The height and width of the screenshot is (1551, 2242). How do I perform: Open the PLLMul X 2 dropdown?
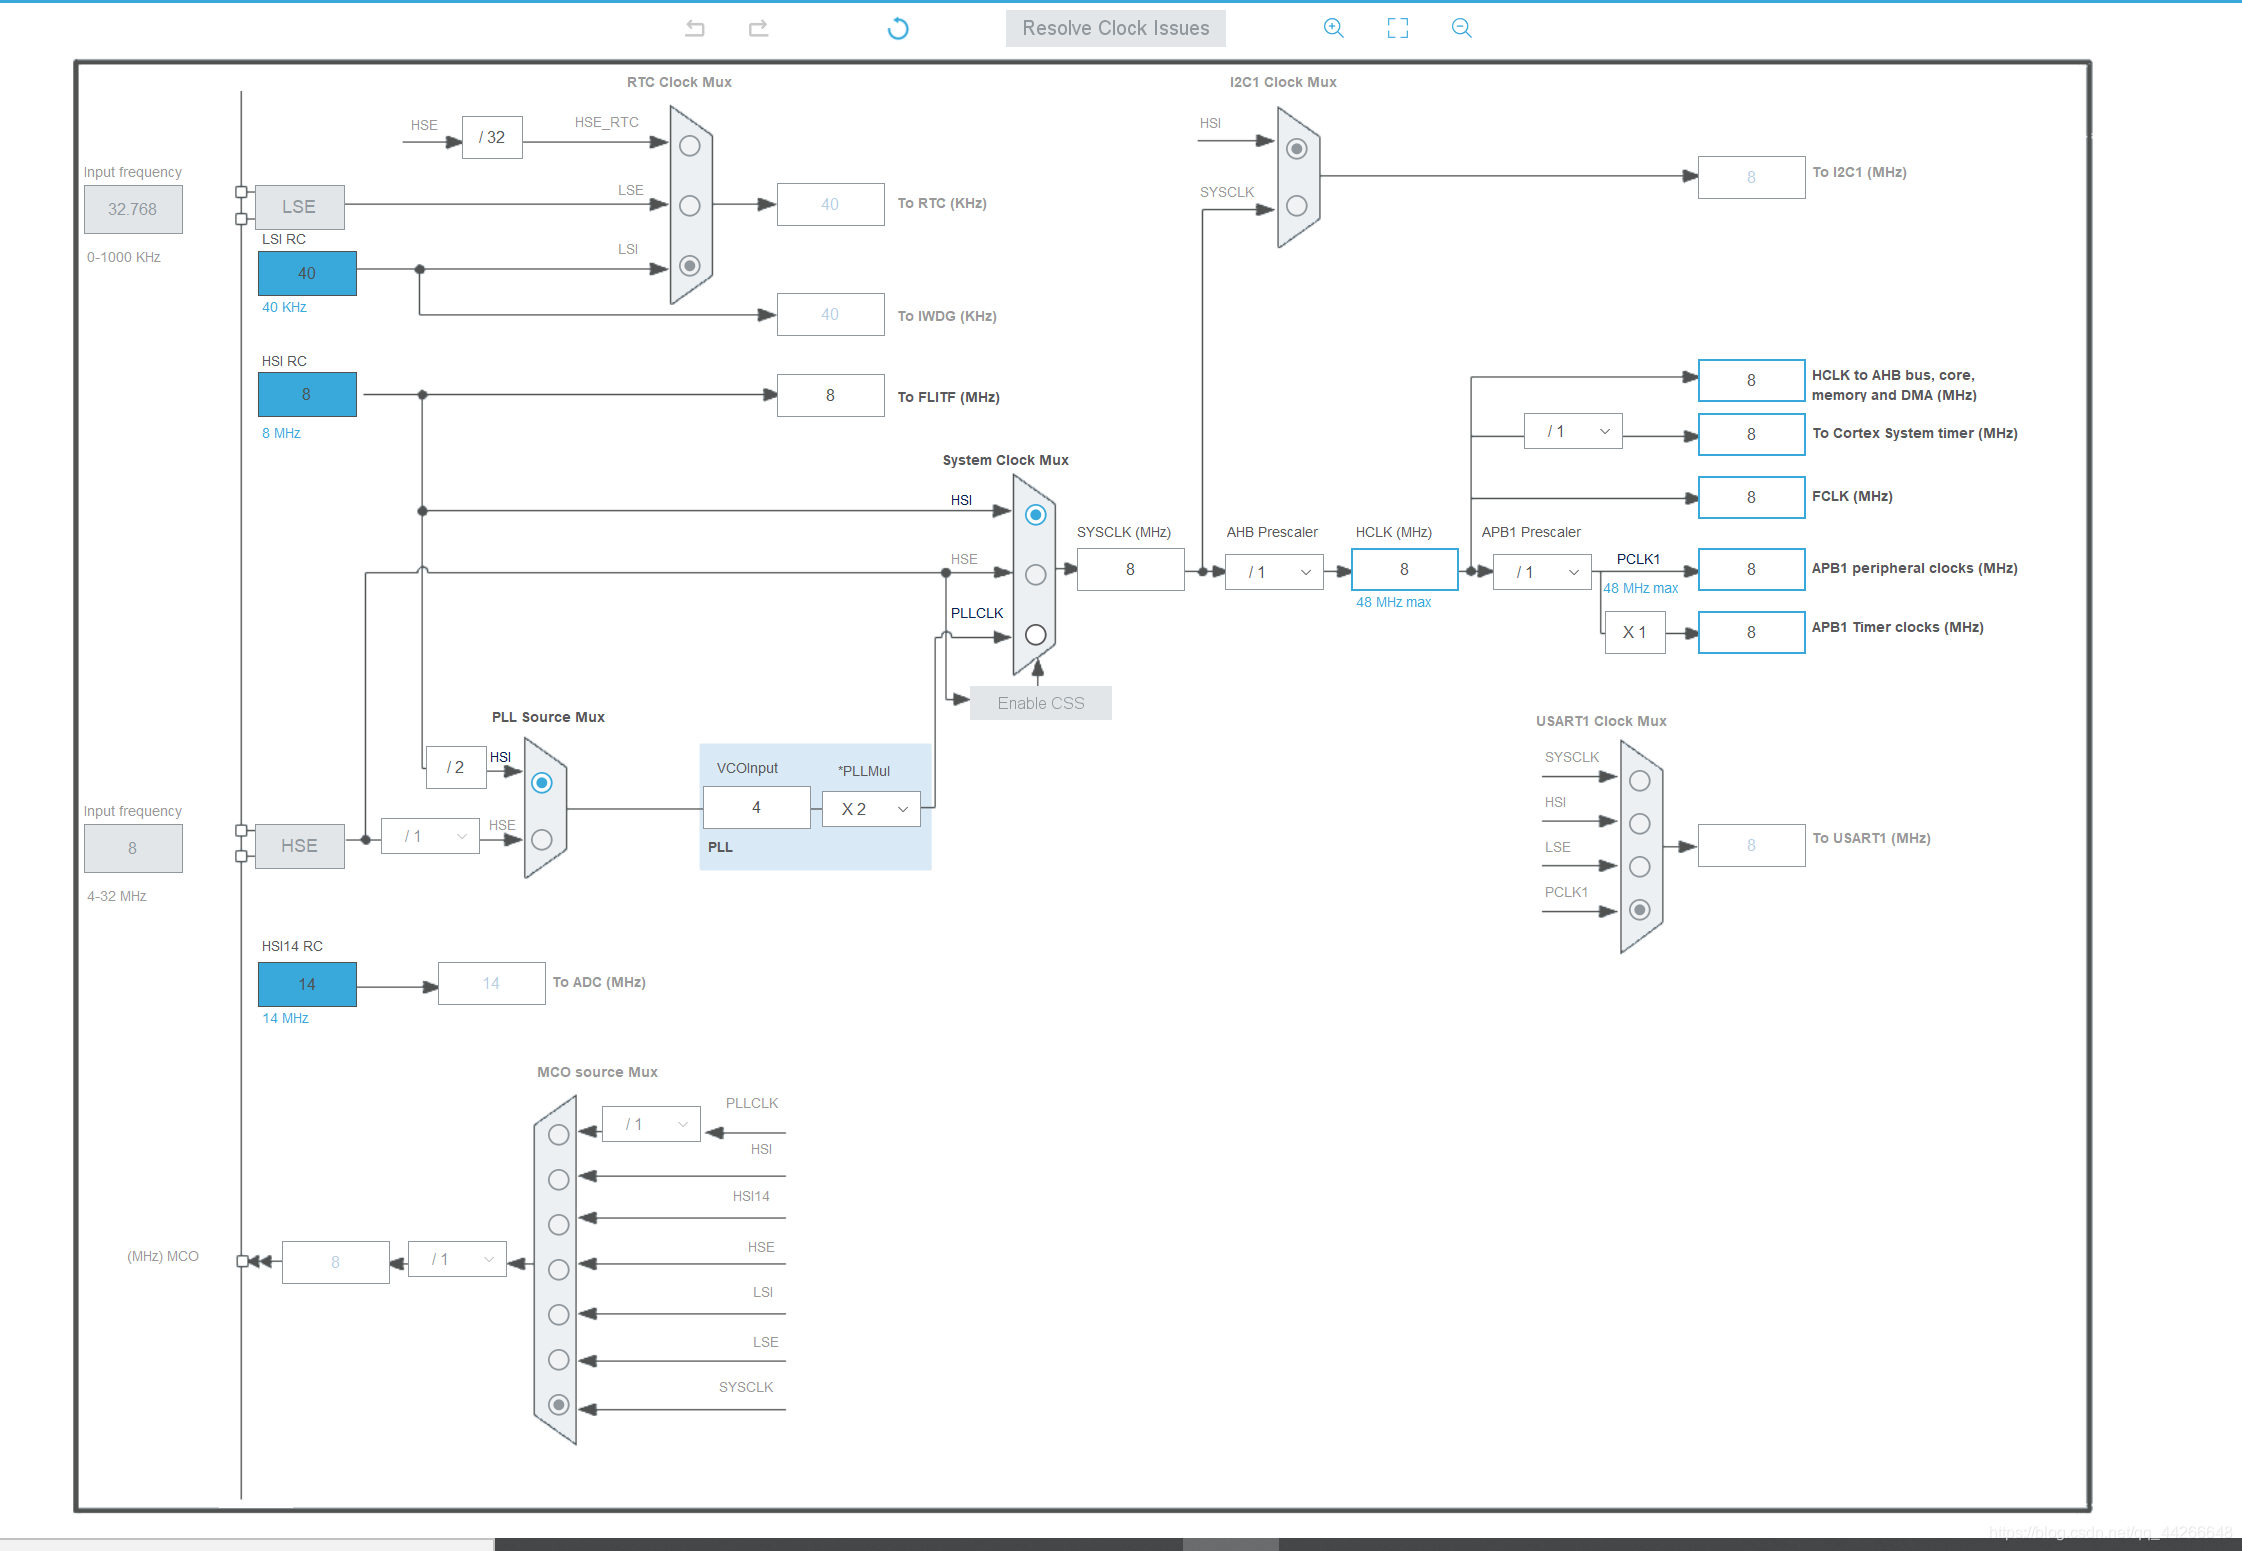(871, 809)
